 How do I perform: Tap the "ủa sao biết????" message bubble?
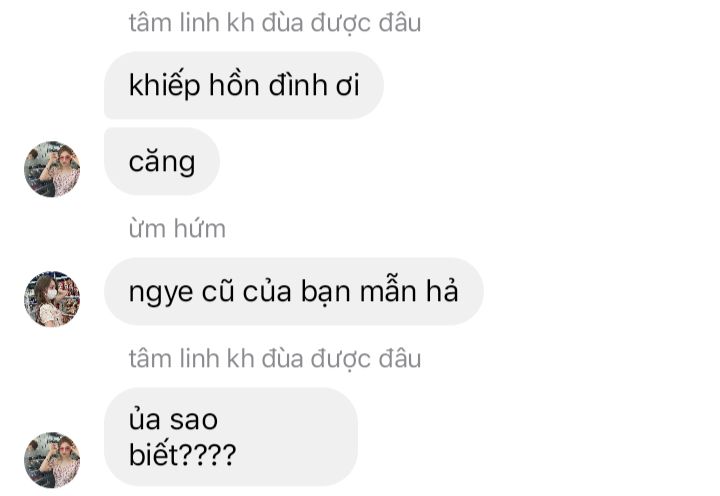pos(231,437)
